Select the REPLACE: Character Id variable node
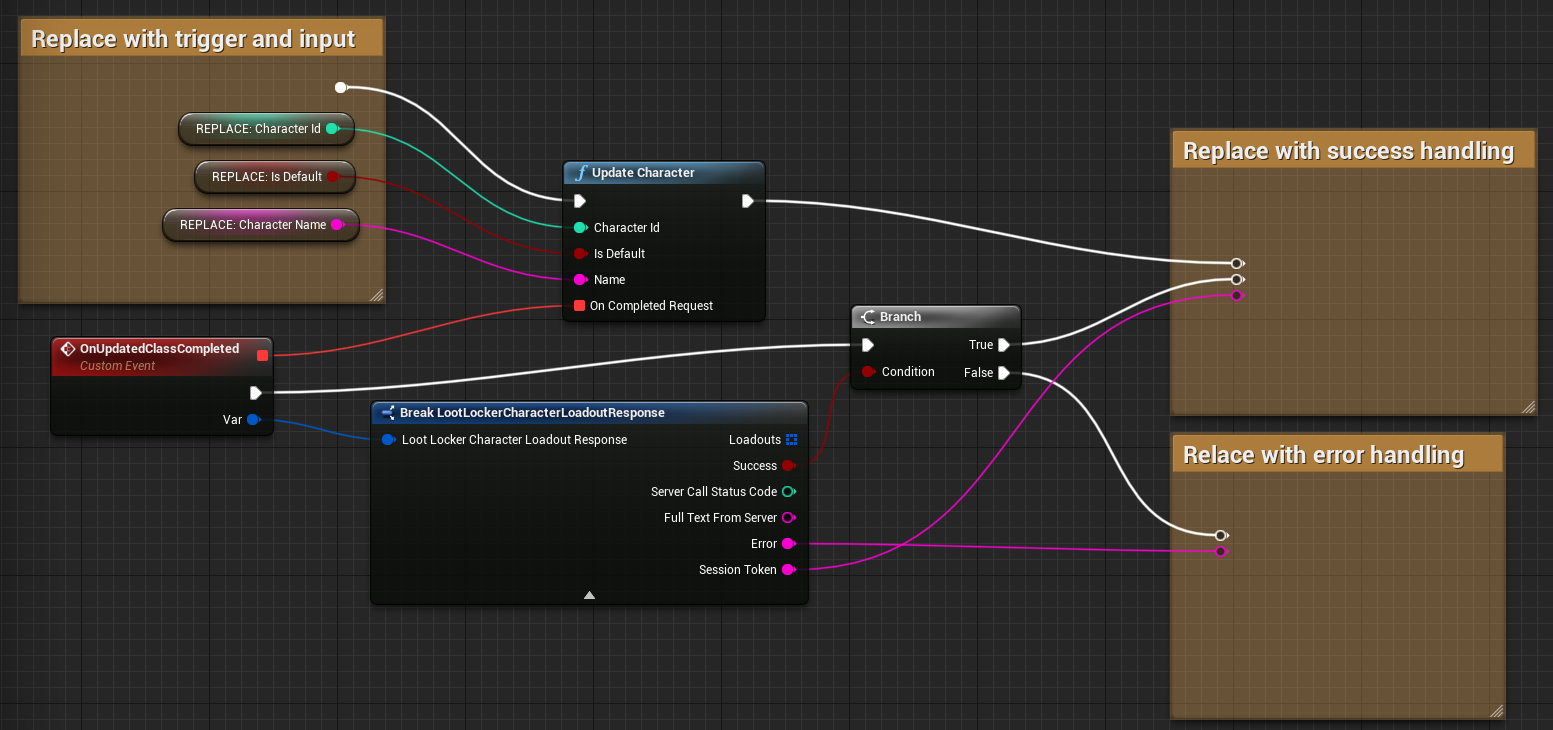 258,129
